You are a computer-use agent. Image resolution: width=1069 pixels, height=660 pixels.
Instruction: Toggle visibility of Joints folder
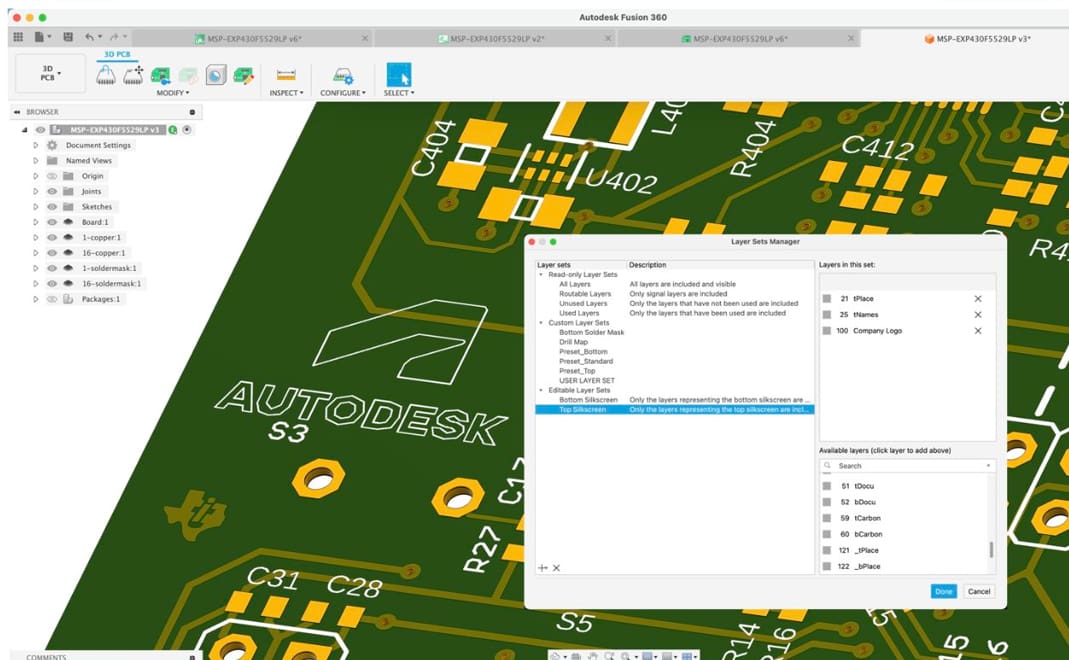tap(52, 192)
